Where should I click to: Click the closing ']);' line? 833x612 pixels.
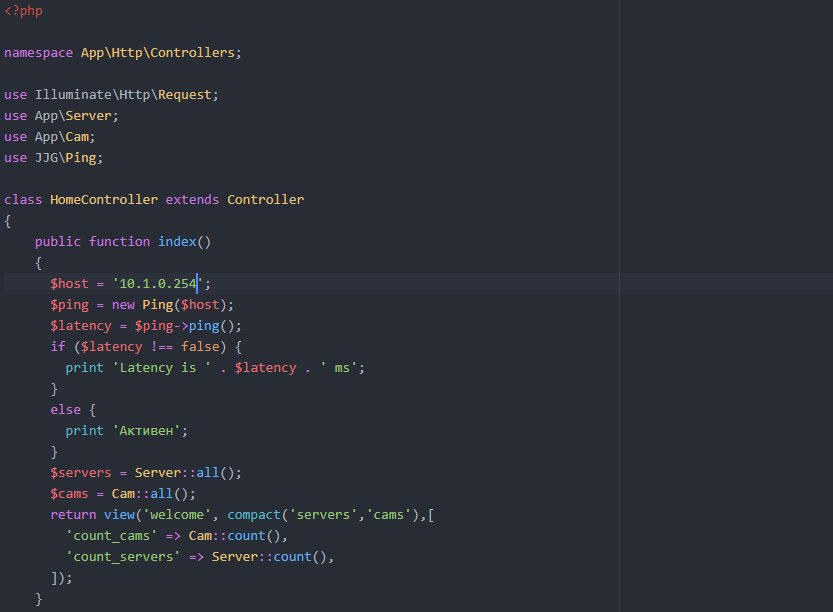point(61,577)
